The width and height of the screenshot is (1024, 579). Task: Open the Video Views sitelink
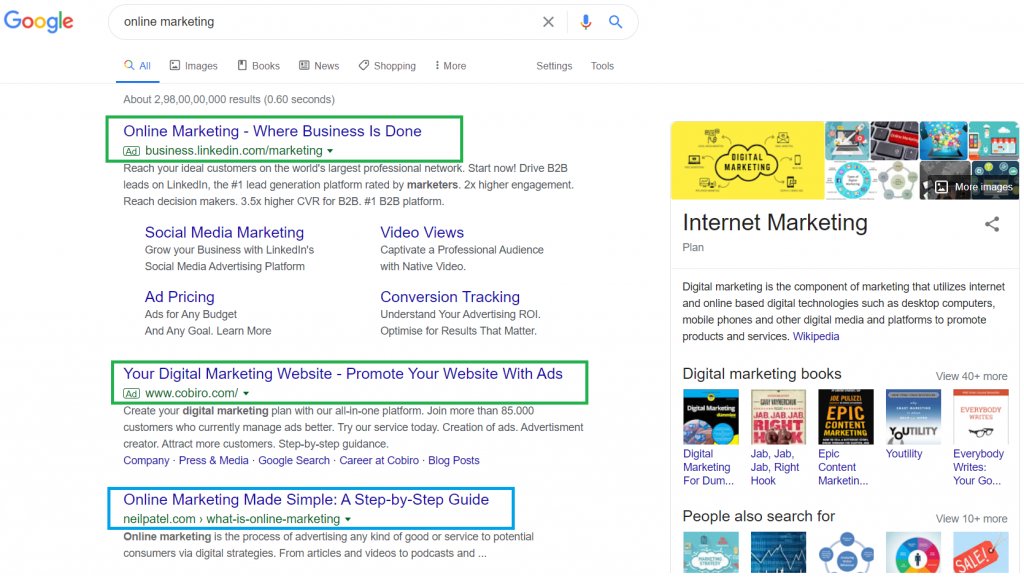pos(422,232)
